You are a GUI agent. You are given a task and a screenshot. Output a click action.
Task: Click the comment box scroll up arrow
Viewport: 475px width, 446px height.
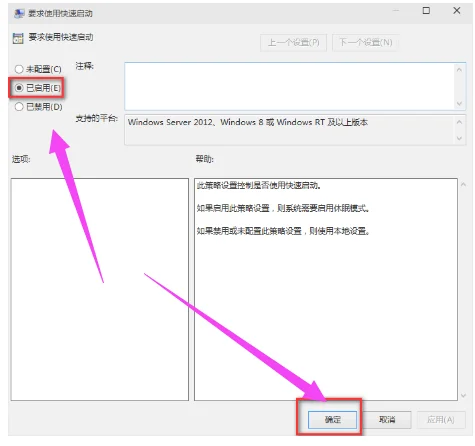tap(459, 69)
